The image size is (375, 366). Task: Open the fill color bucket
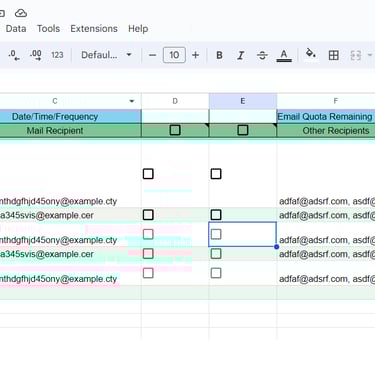pyautogui.click(x=311, y=53)
